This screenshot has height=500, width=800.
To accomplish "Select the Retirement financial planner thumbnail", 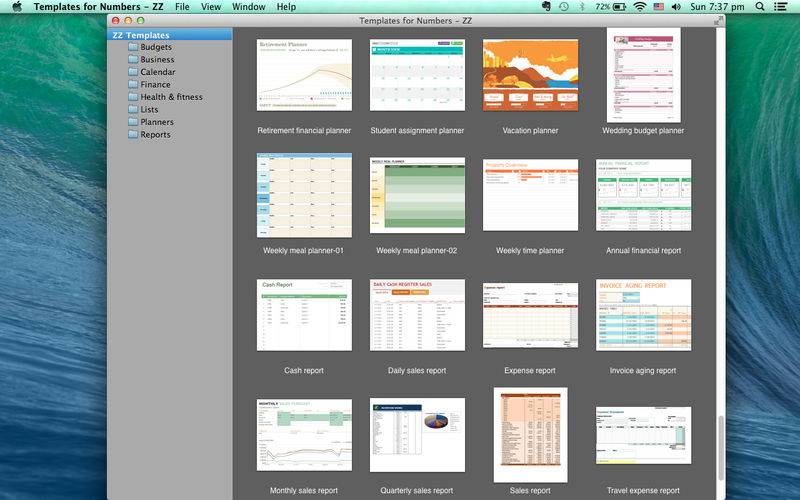I will click(304, 74).
